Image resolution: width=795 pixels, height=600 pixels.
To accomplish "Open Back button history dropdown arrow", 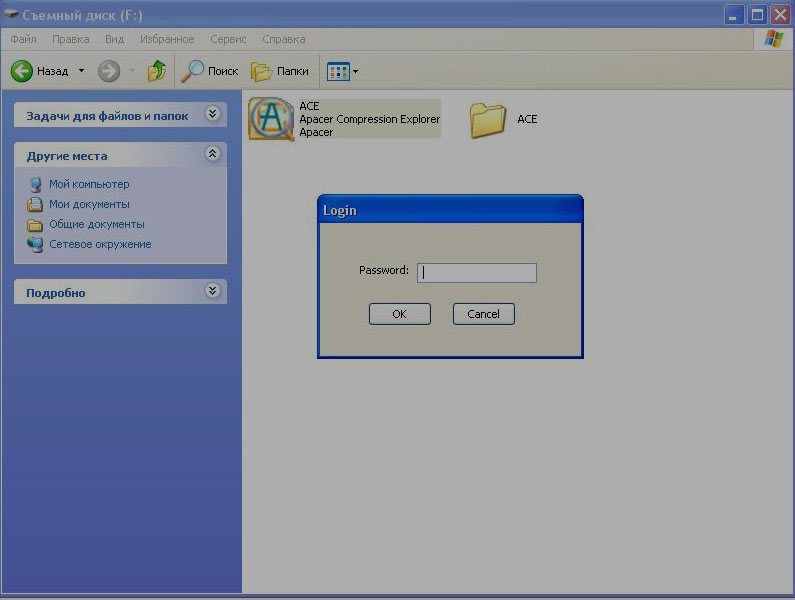I will click(81, 71).
